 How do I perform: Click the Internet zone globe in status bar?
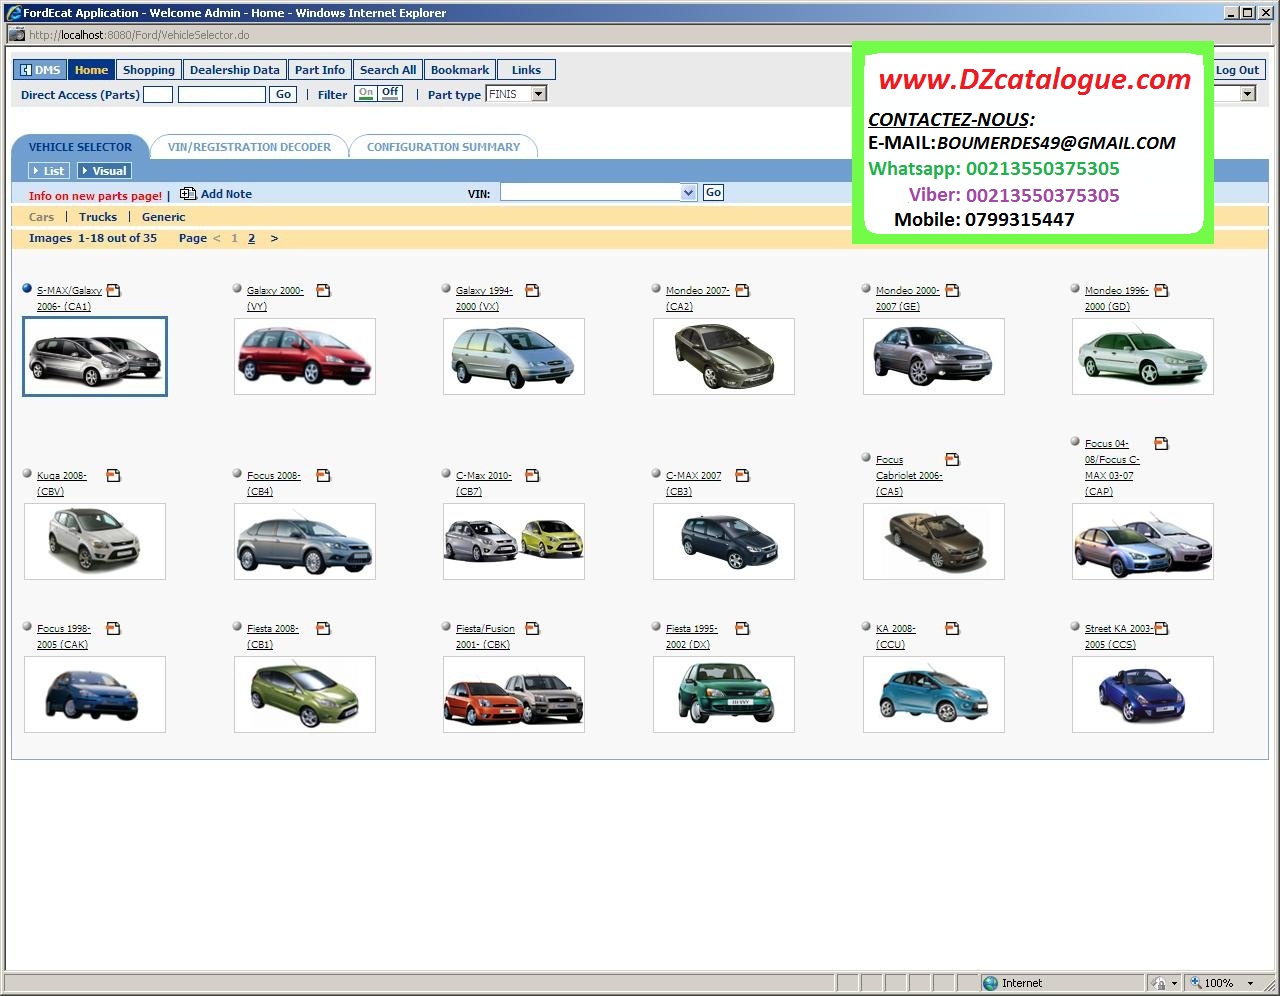pyautogui.click(x=990, y=983)
